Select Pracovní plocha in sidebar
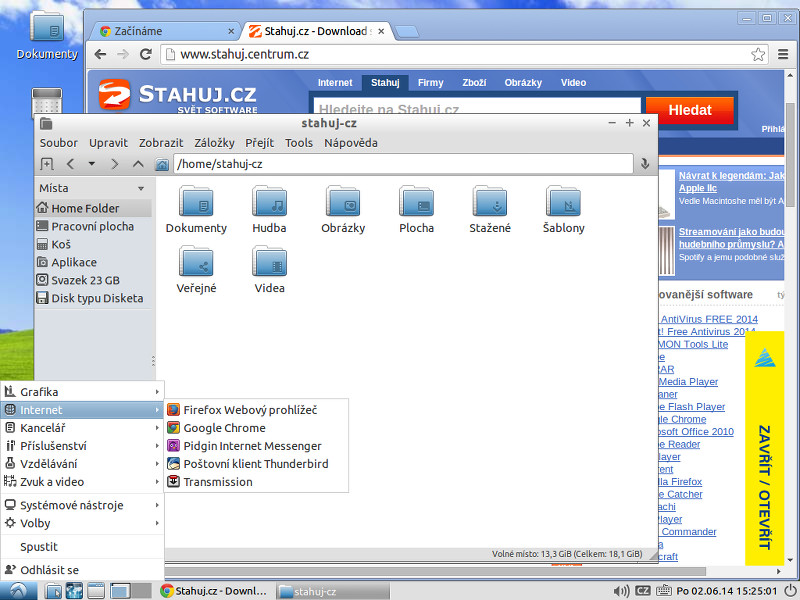The image size is (800, 600). click(93, 227)
